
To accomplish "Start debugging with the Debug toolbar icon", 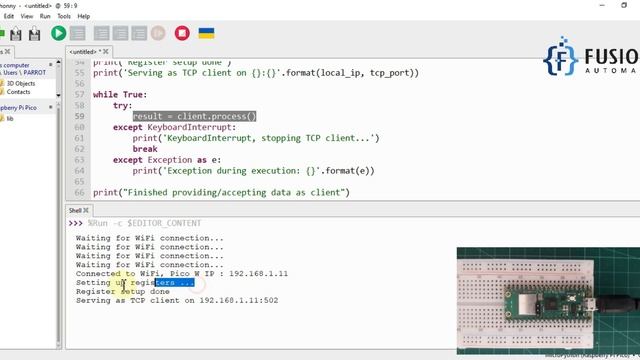I will (78, 33).
